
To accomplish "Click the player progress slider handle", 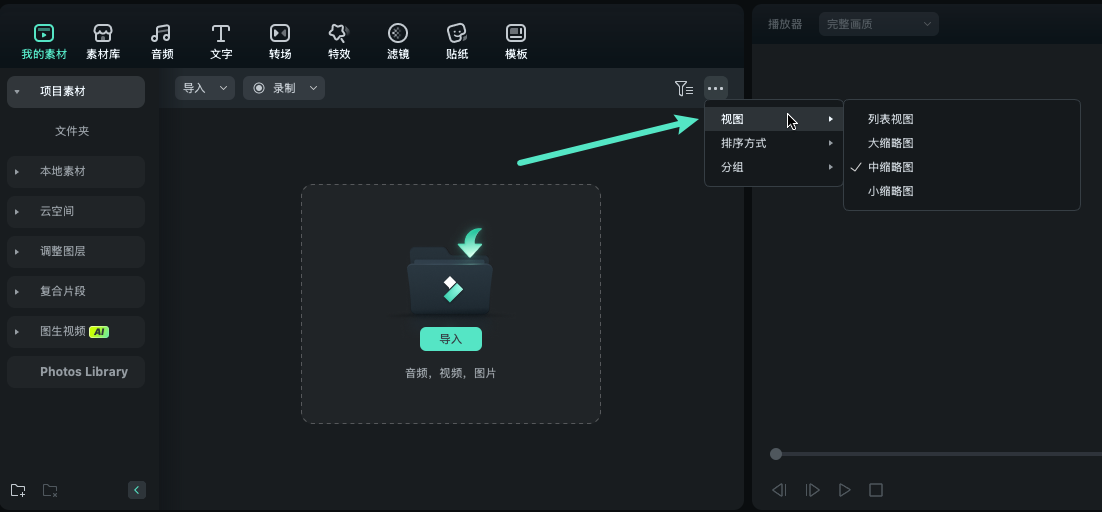I will tap(776, 454).
